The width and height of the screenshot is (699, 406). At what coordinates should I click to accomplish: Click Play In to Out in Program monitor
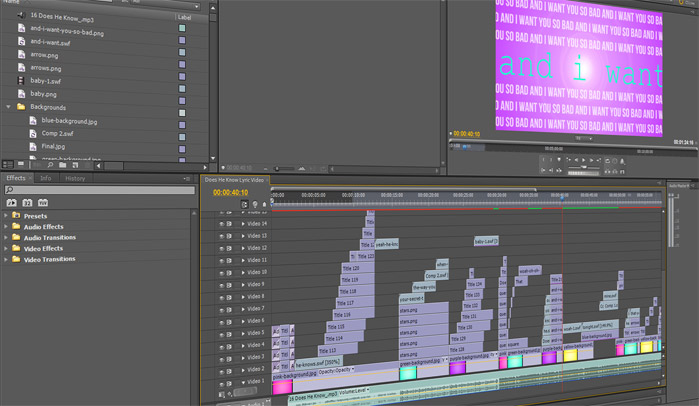559,170
